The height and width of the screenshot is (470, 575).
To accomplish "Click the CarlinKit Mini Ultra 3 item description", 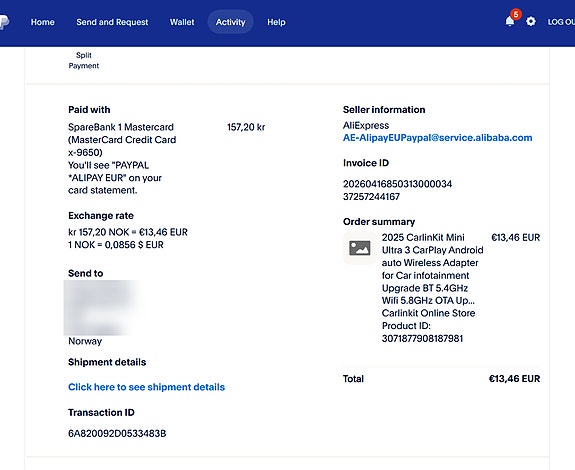I will click(432, 269).
